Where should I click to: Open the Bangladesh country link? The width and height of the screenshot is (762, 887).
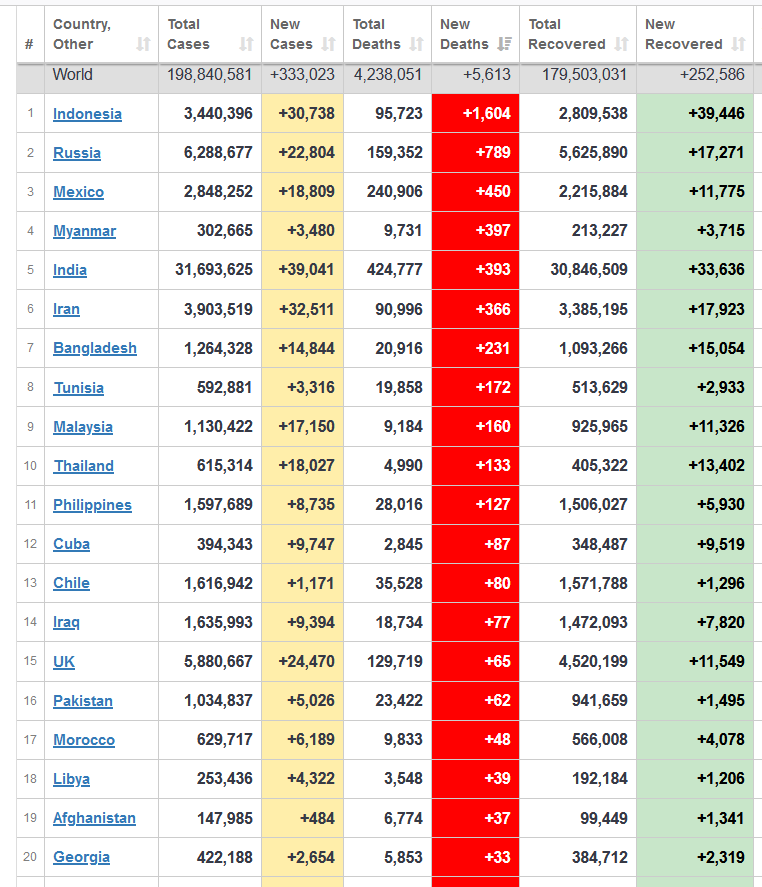tap(95, 348)
